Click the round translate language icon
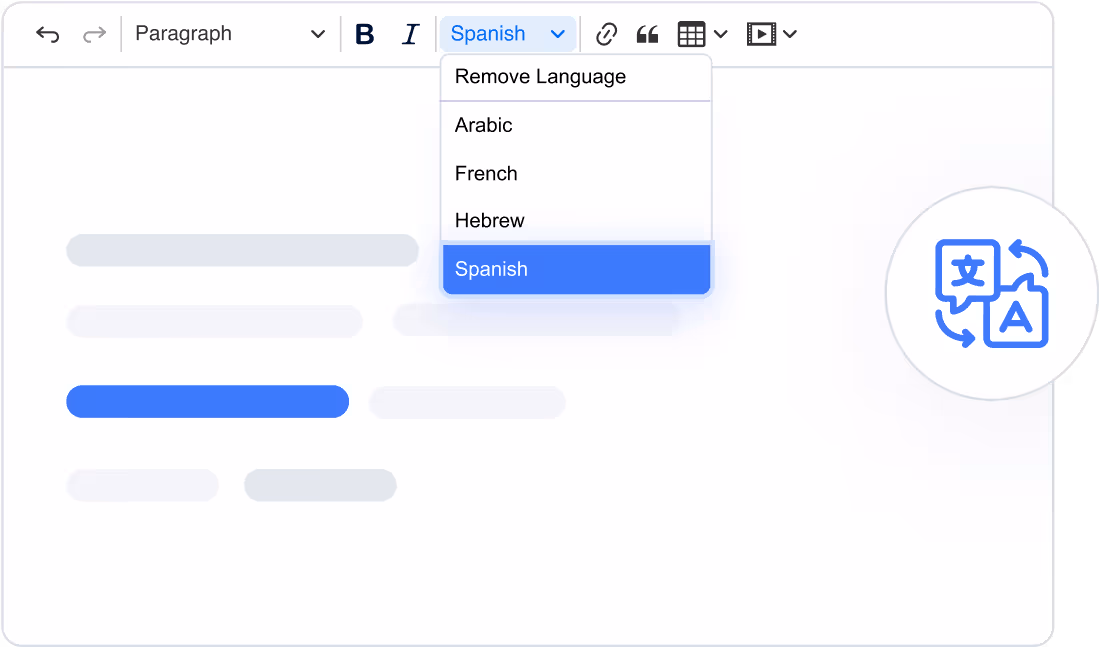The height and width of the screenshot is (647, 1099). pyautogui.click(x=991, y=293)
